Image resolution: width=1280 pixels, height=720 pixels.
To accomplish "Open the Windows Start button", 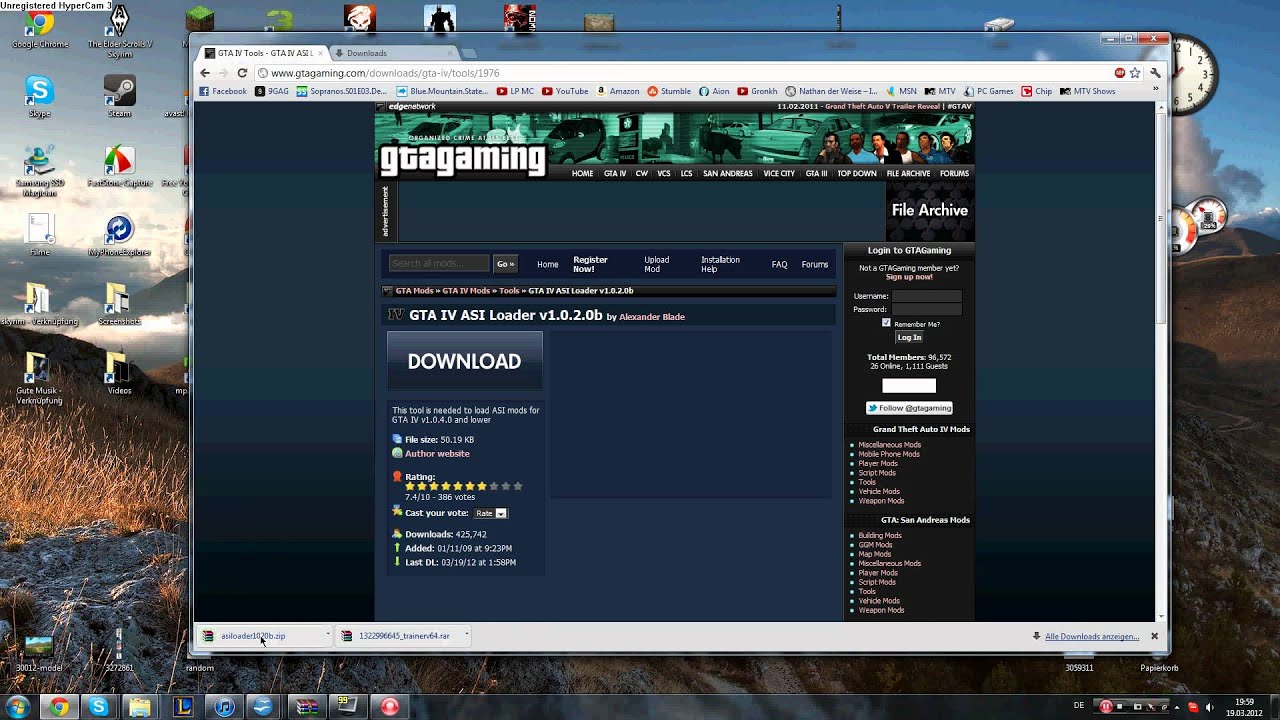I will coord(17,707).
